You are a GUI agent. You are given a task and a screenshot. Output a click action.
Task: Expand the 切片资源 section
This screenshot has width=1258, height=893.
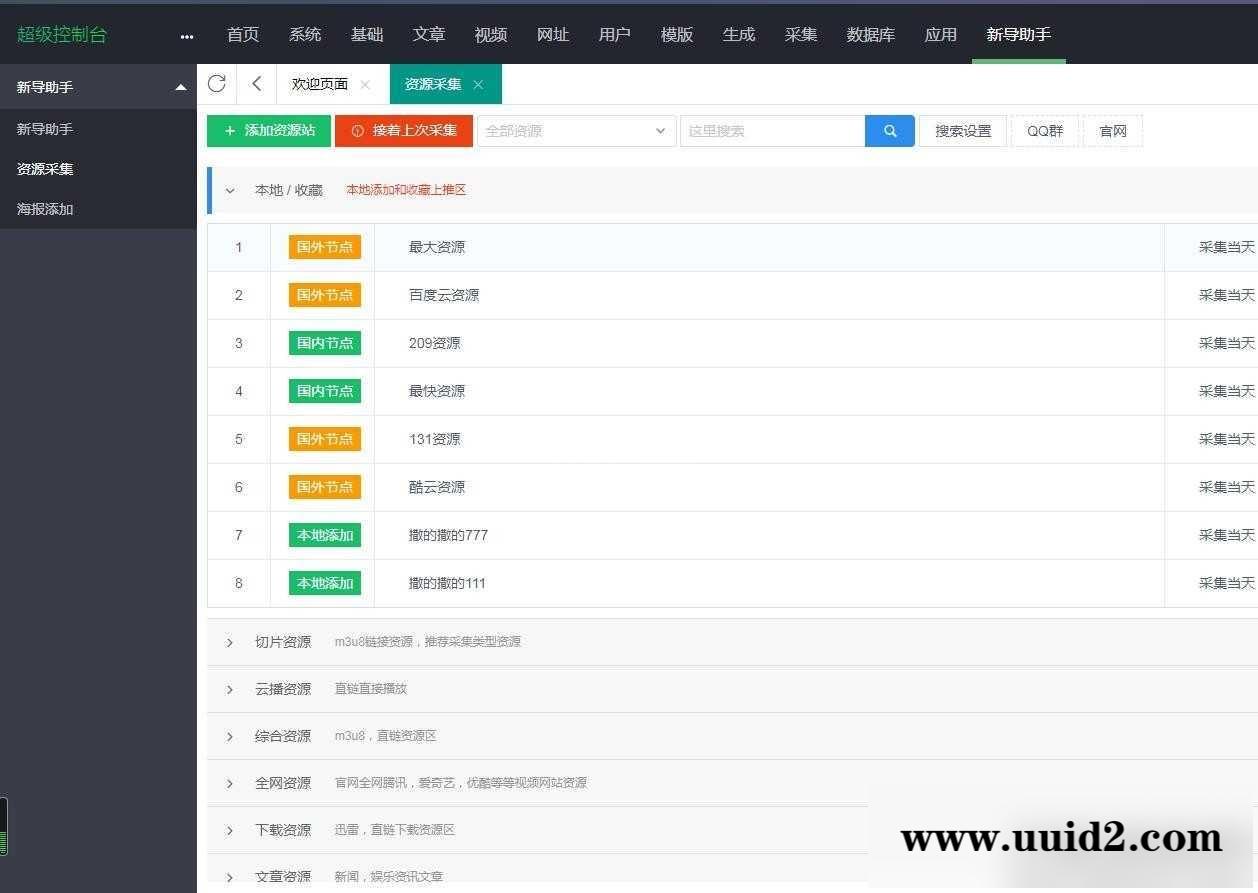230,642
